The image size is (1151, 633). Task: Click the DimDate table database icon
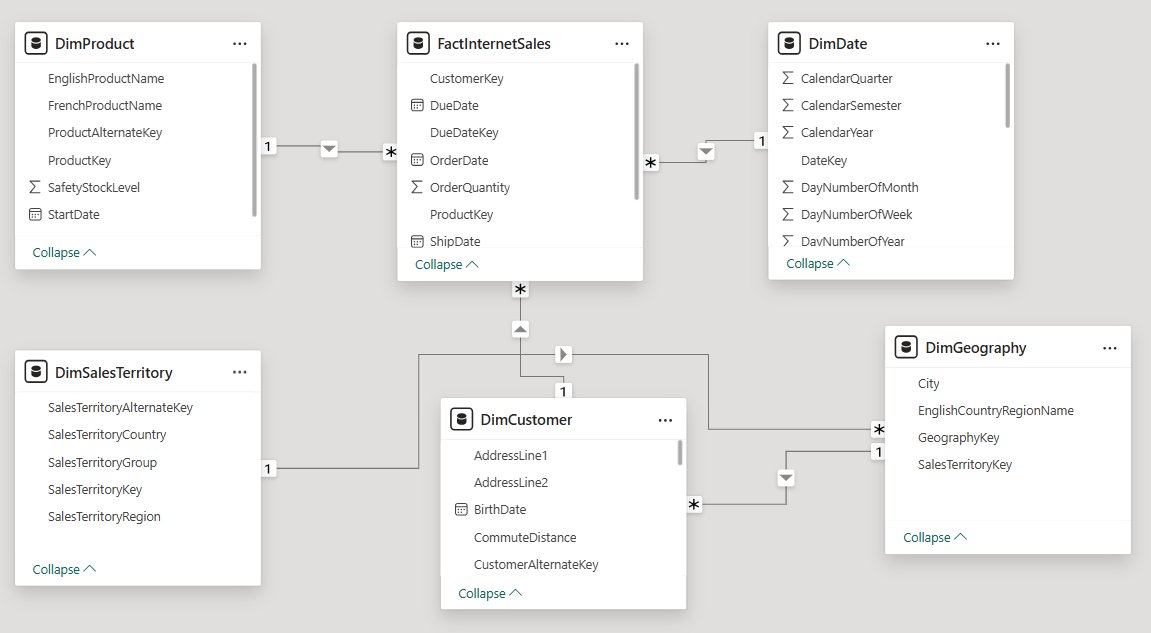click(789, 43)
